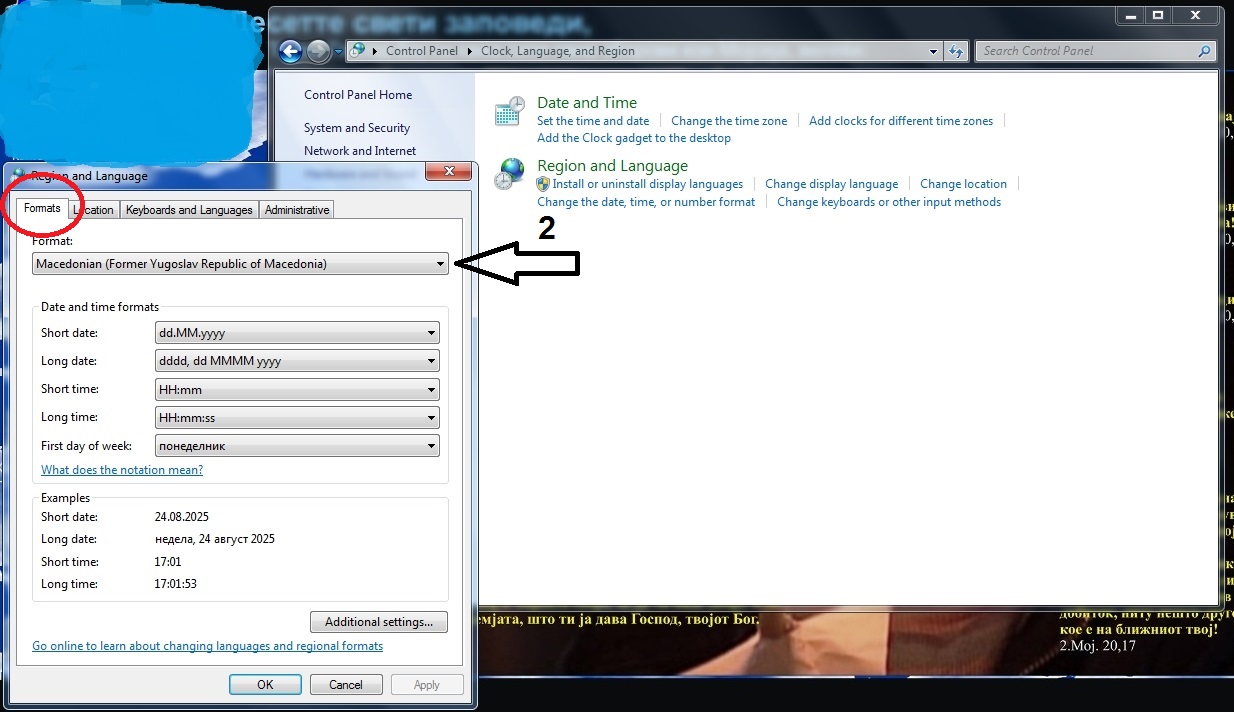
Task: Open the Format language dropdown
Action: pyautogui.click(x=240, y=264)
